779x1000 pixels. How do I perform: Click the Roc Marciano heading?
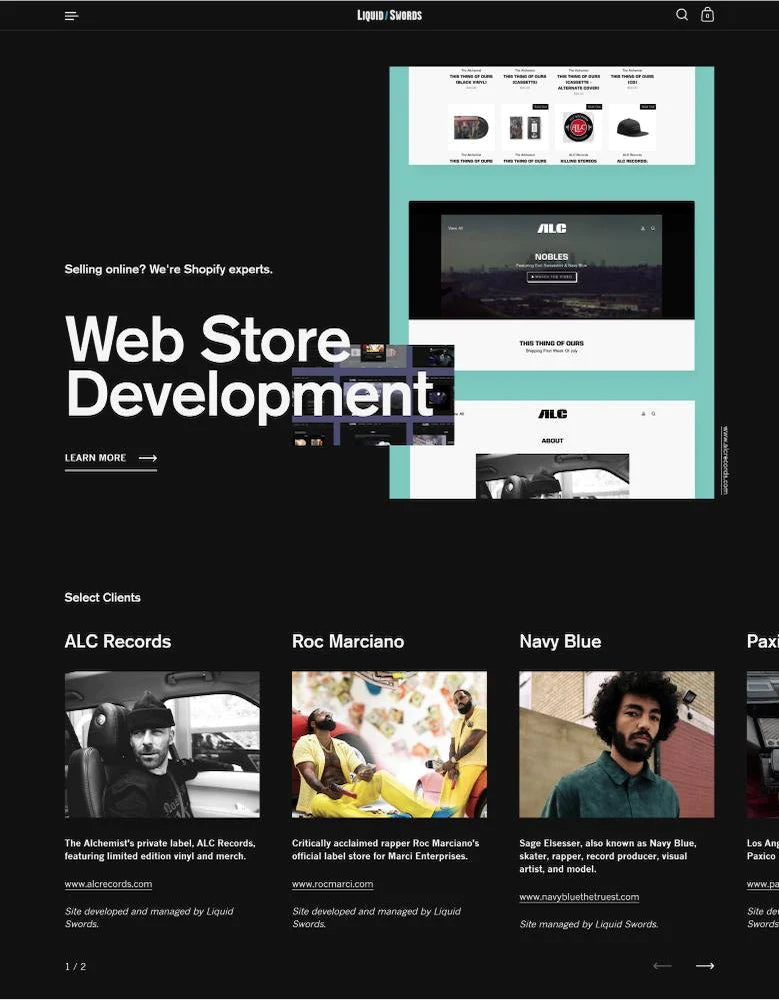347,641
